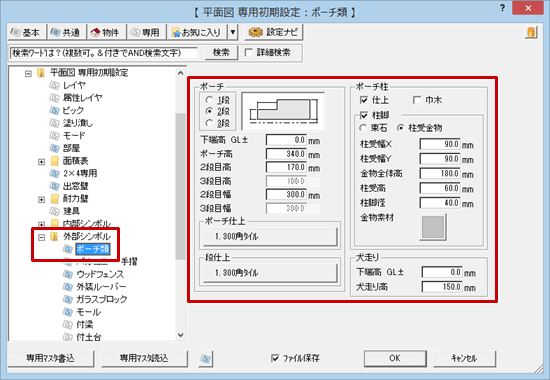
Task: Toggle the 巾木 checkbox
Action: coord(417,100)
